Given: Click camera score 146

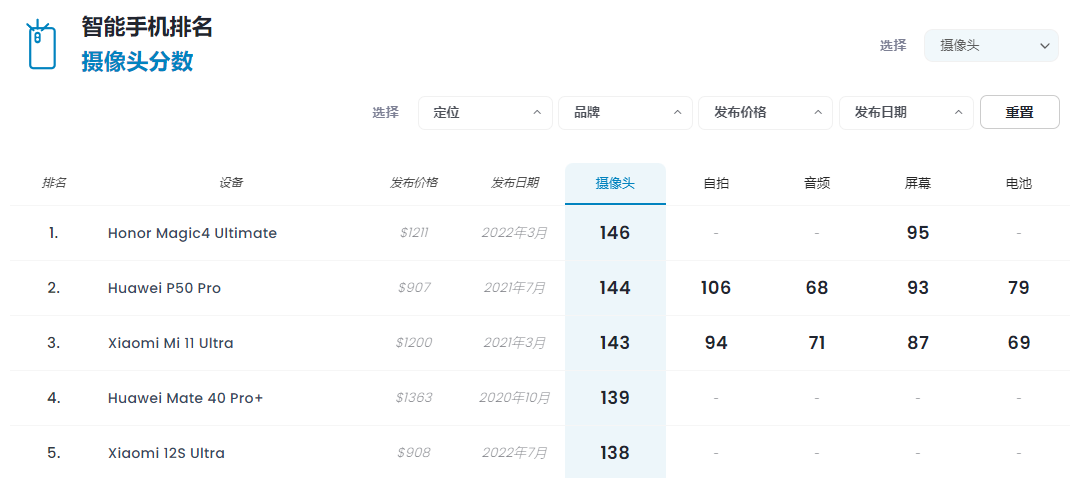Looking at the screenshot, I should 615,233.
